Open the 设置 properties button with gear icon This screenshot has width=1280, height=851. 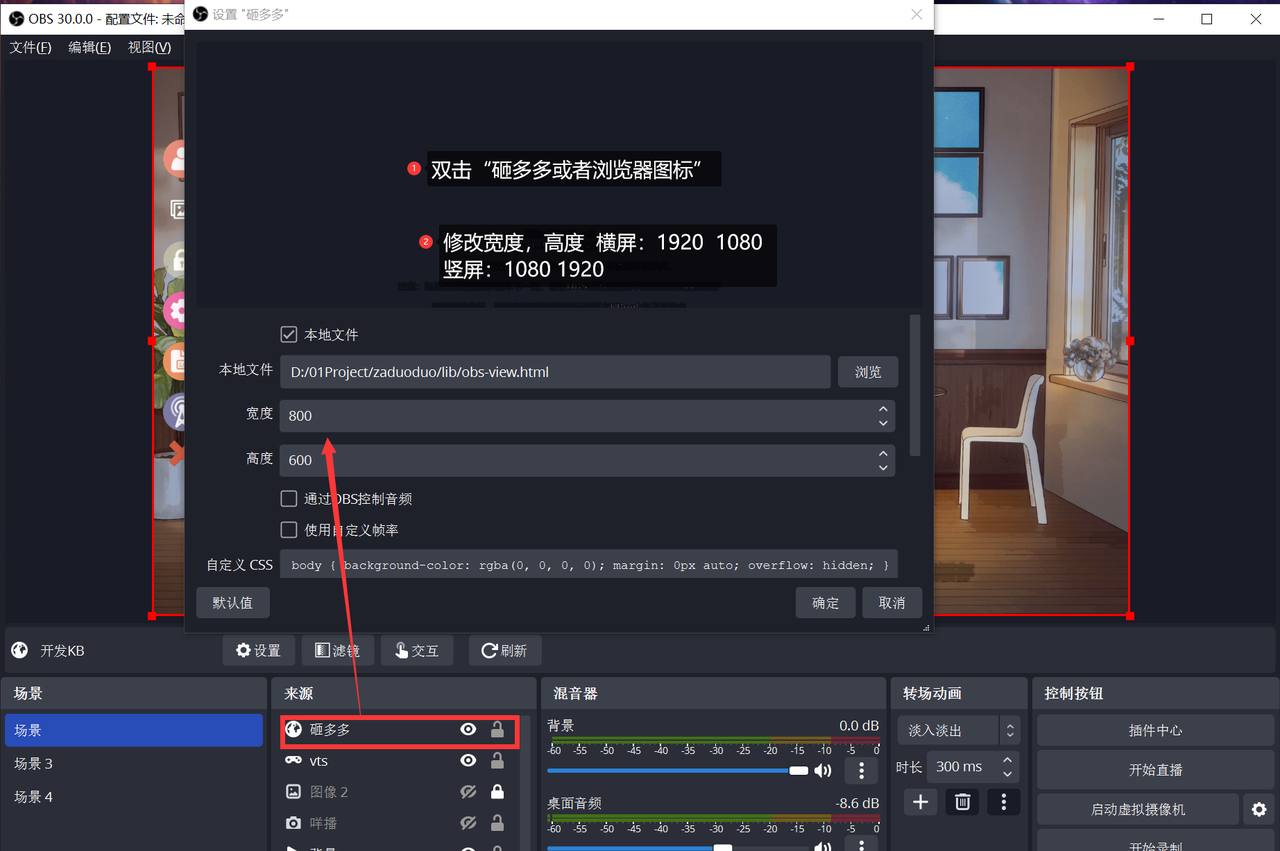click(x=258, y=650)
